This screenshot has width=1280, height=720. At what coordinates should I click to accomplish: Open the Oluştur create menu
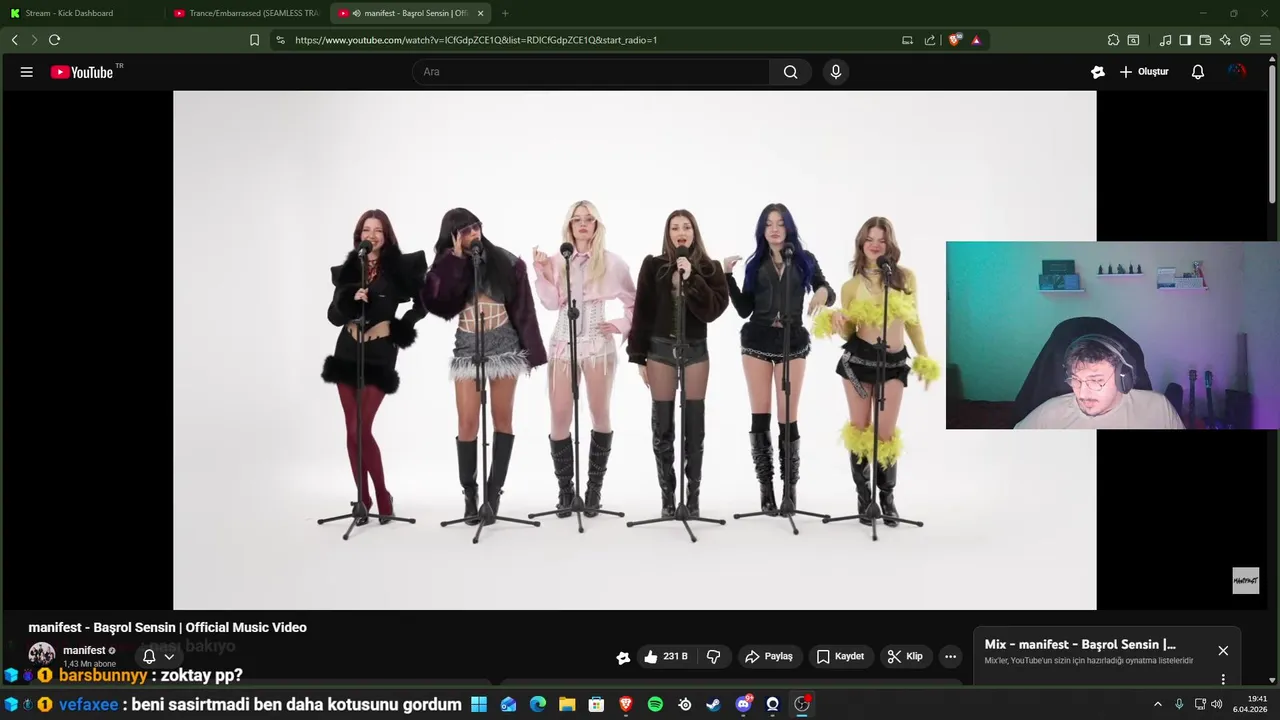pos(1144,72)
